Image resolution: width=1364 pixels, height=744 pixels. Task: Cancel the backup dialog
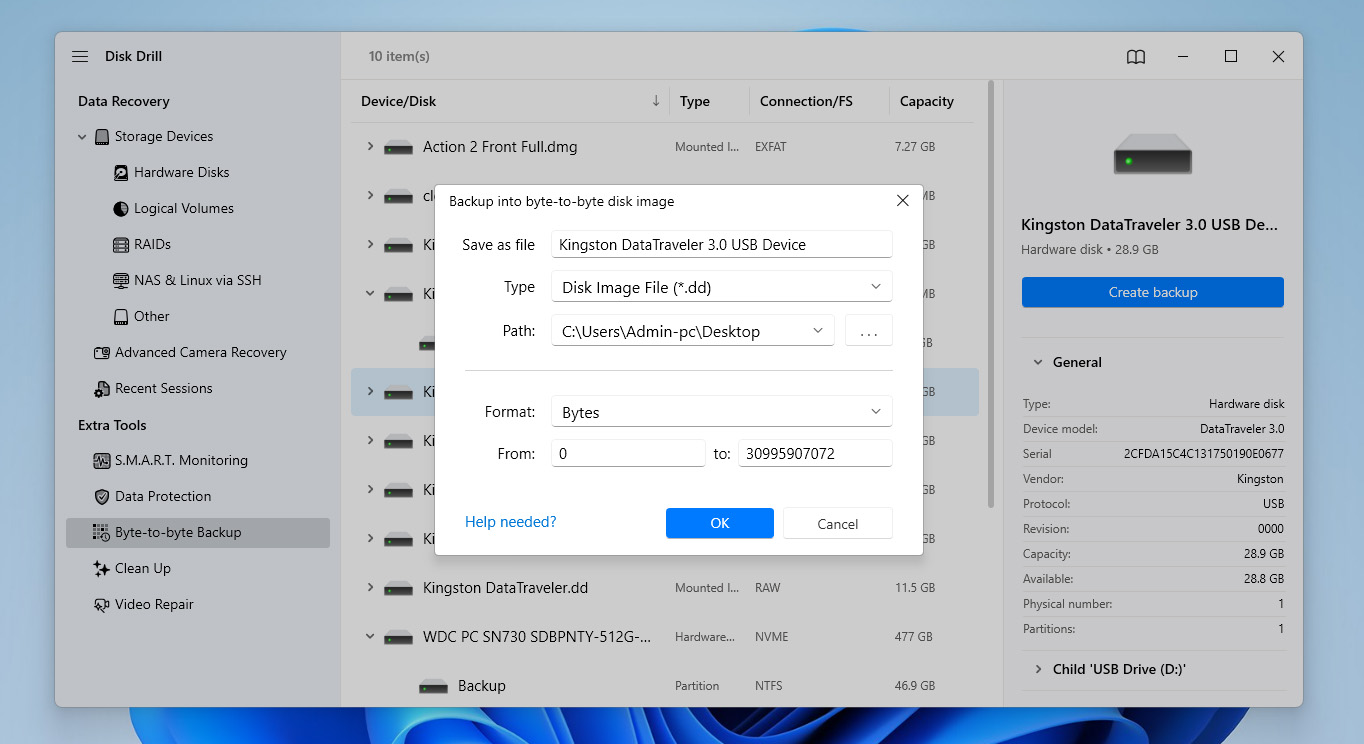[838, 523]
